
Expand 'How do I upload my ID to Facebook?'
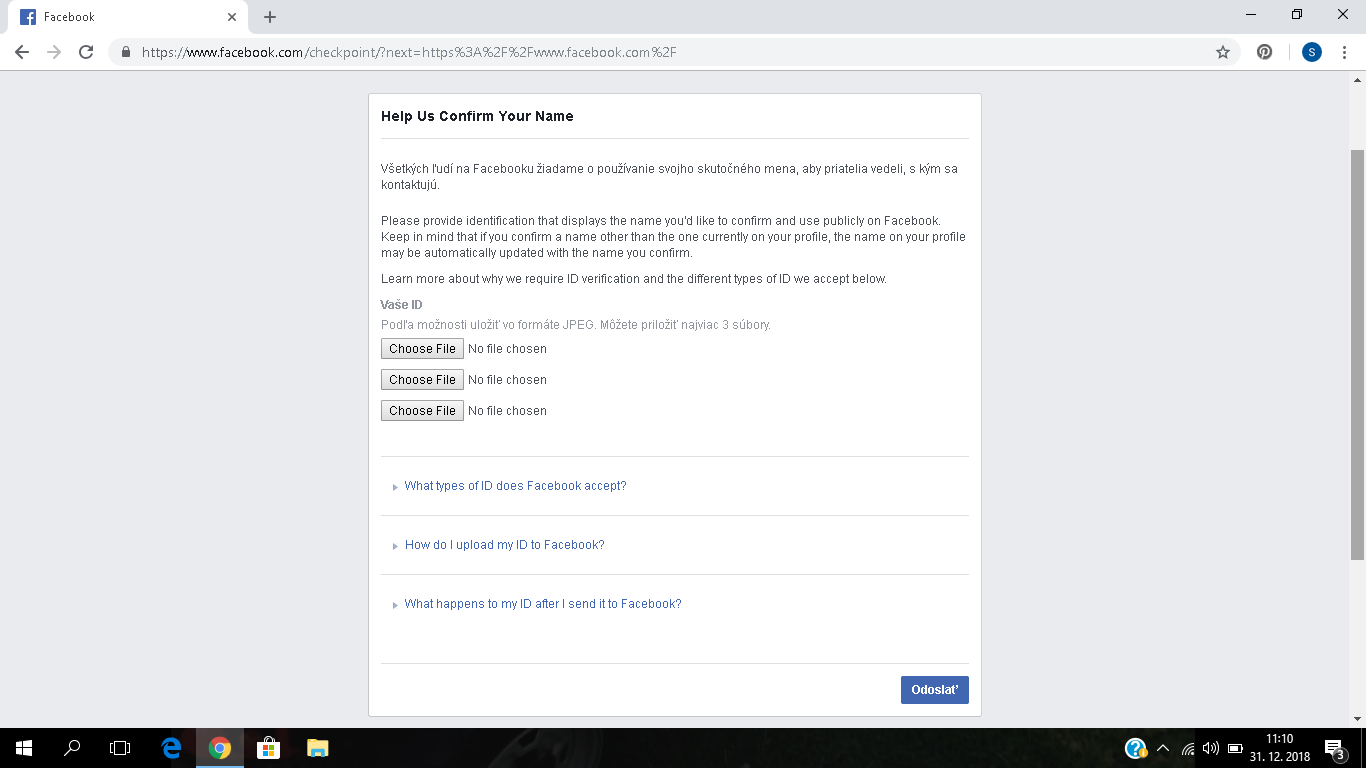tap(504, 545)
